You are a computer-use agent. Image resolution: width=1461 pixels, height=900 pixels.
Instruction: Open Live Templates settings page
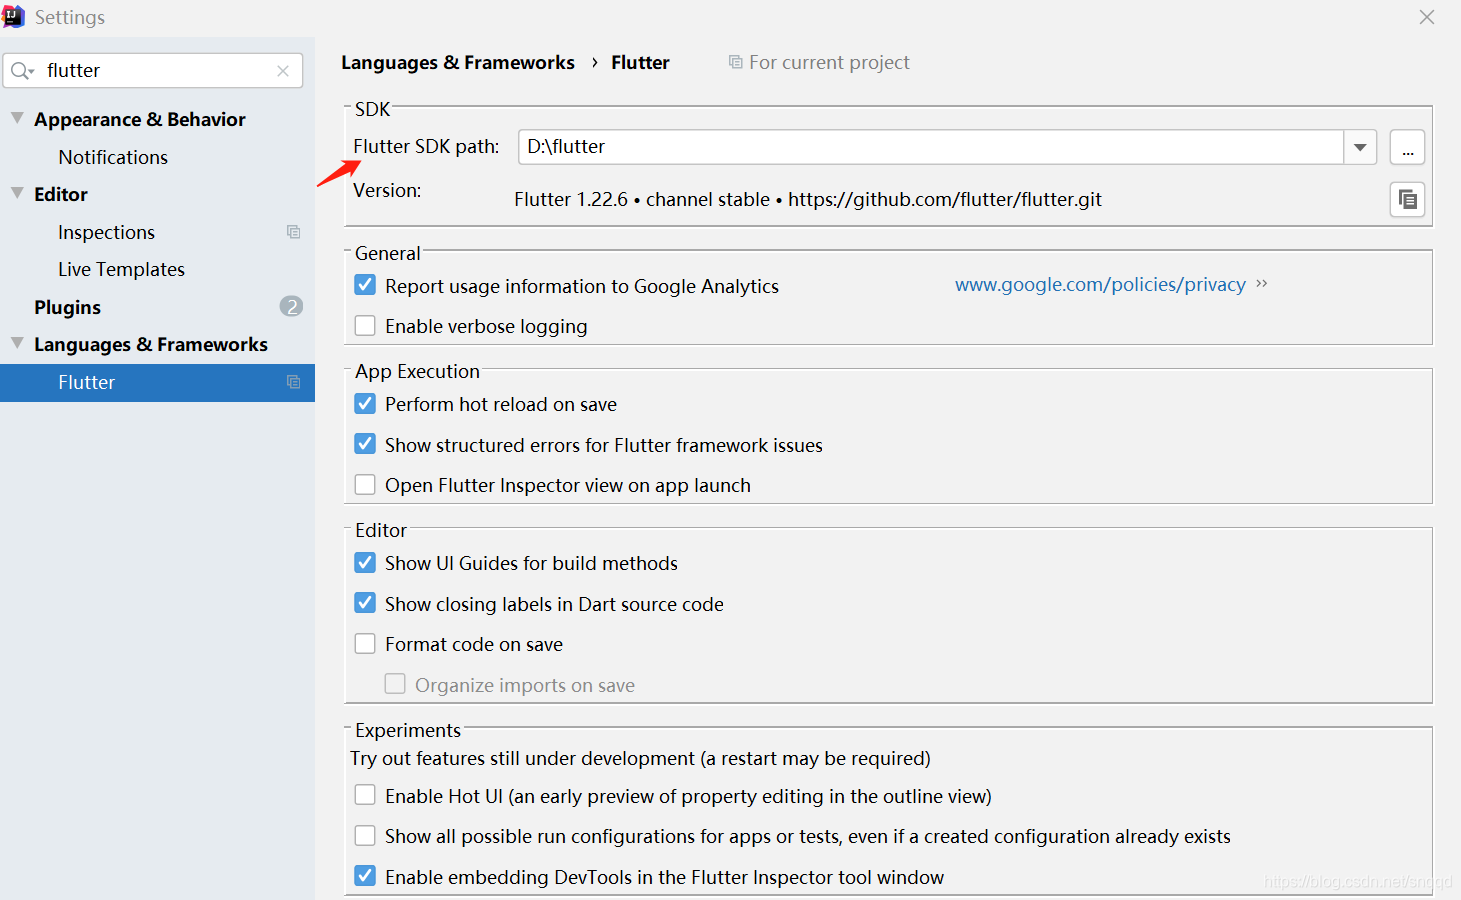(121, 269)
